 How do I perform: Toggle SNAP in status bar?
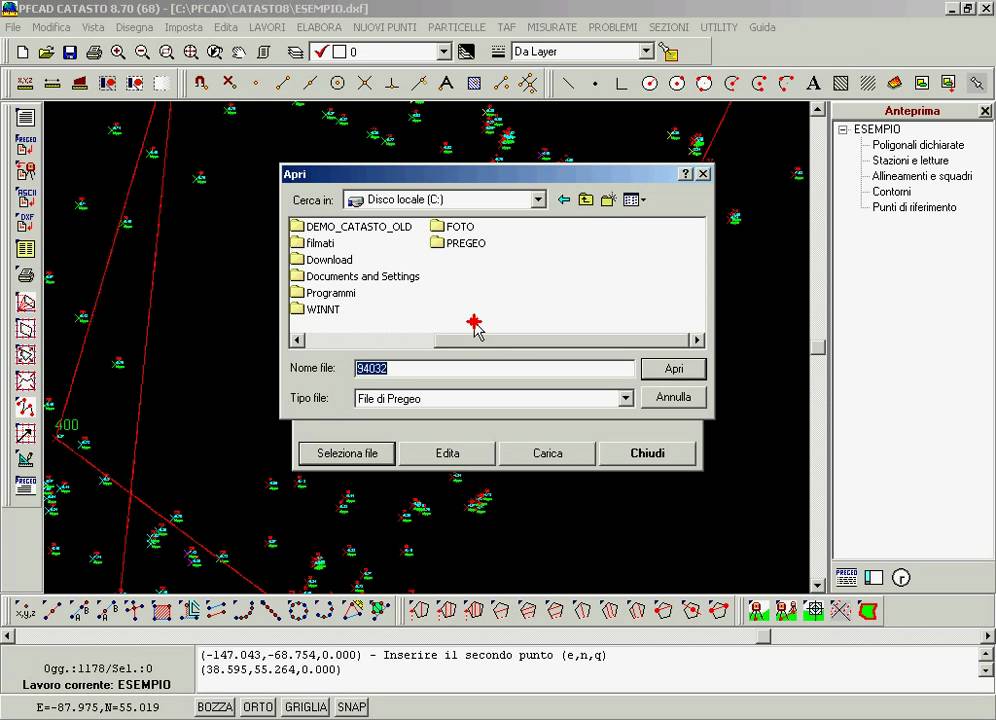(351, 707)
